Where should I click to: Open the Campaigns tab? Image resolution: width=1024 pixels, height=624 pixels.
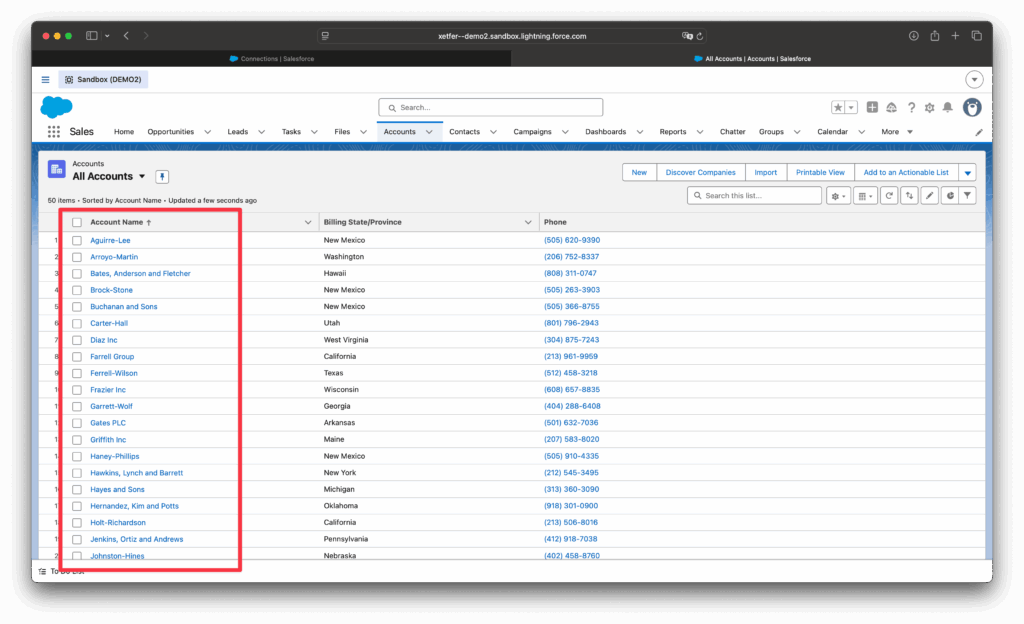pos(532,132)
